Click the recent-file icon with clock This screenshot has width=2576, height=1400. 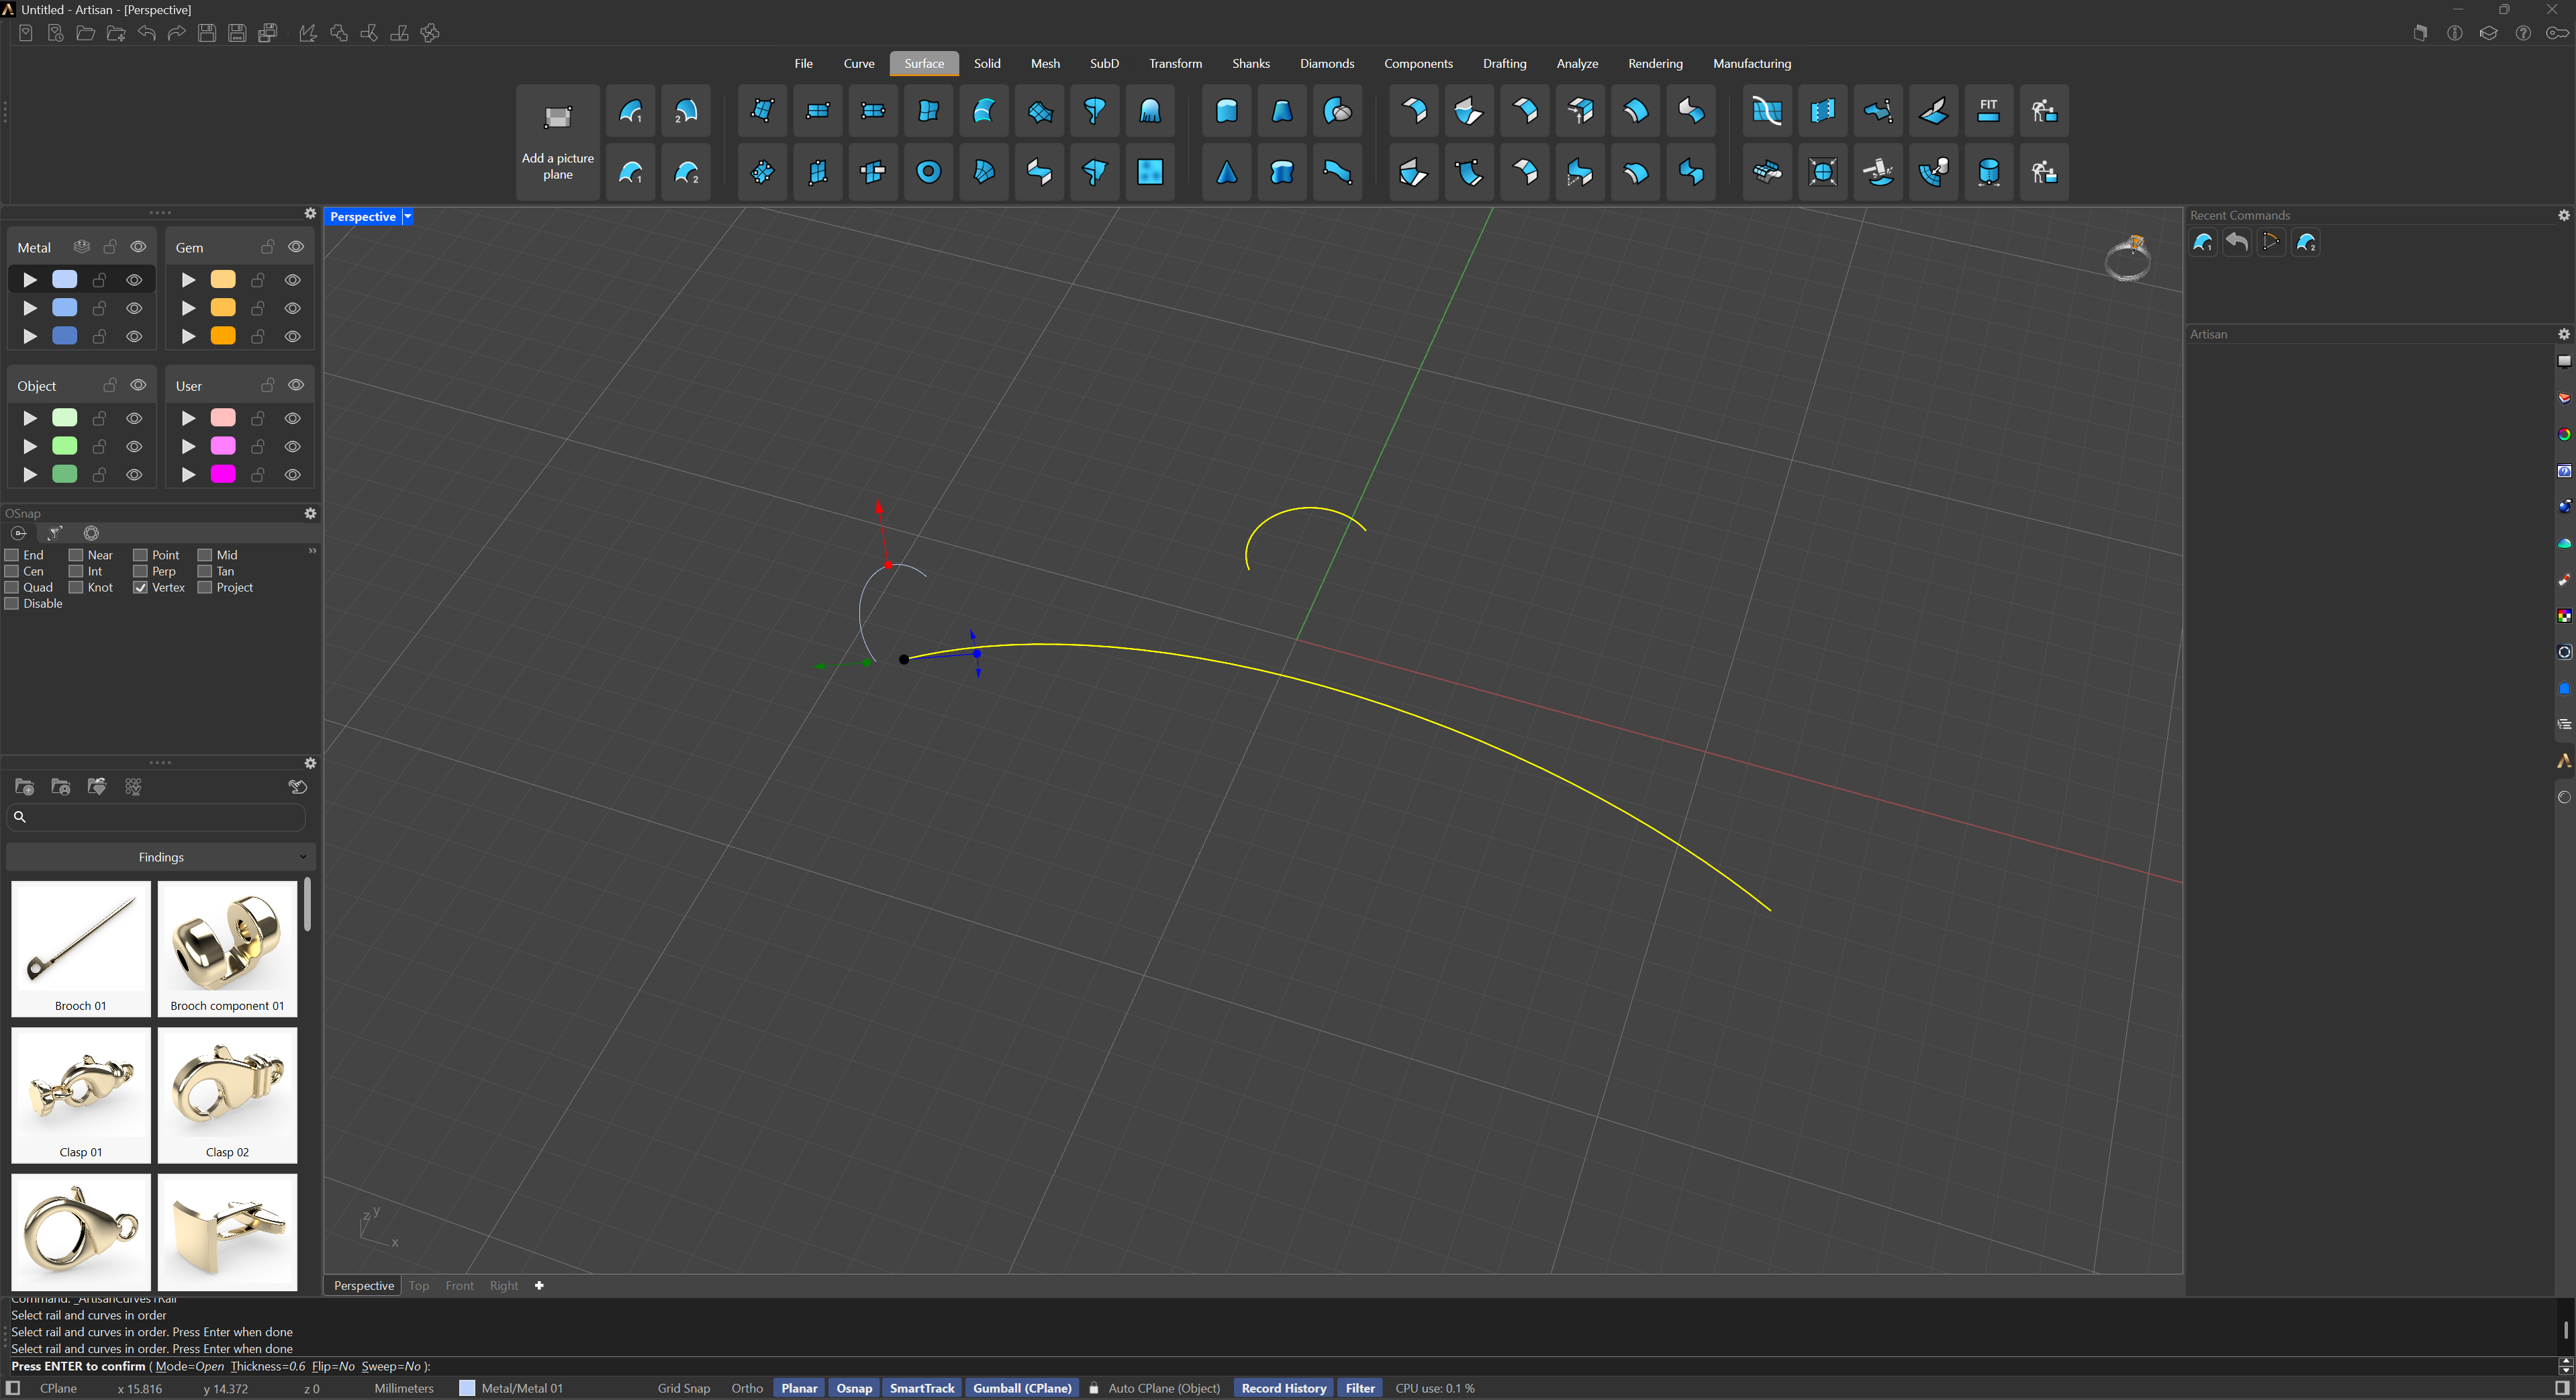[x=56, y=33]
